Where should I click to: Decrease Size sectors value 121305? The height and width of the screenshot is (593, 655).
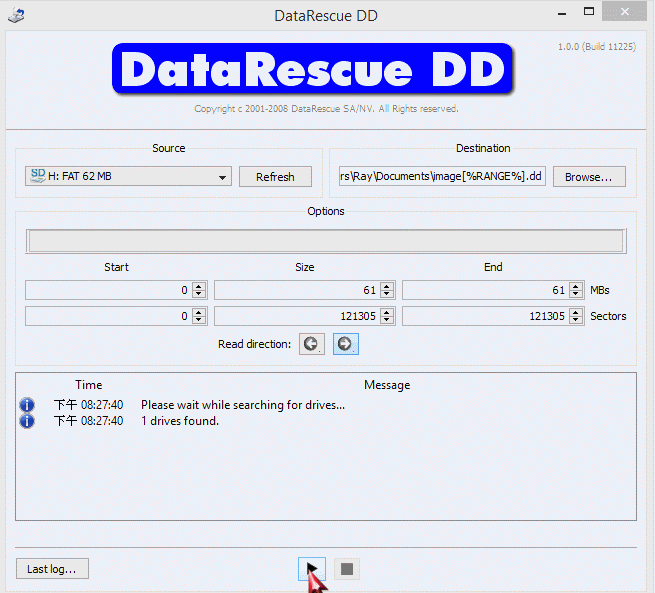(387, 320)
